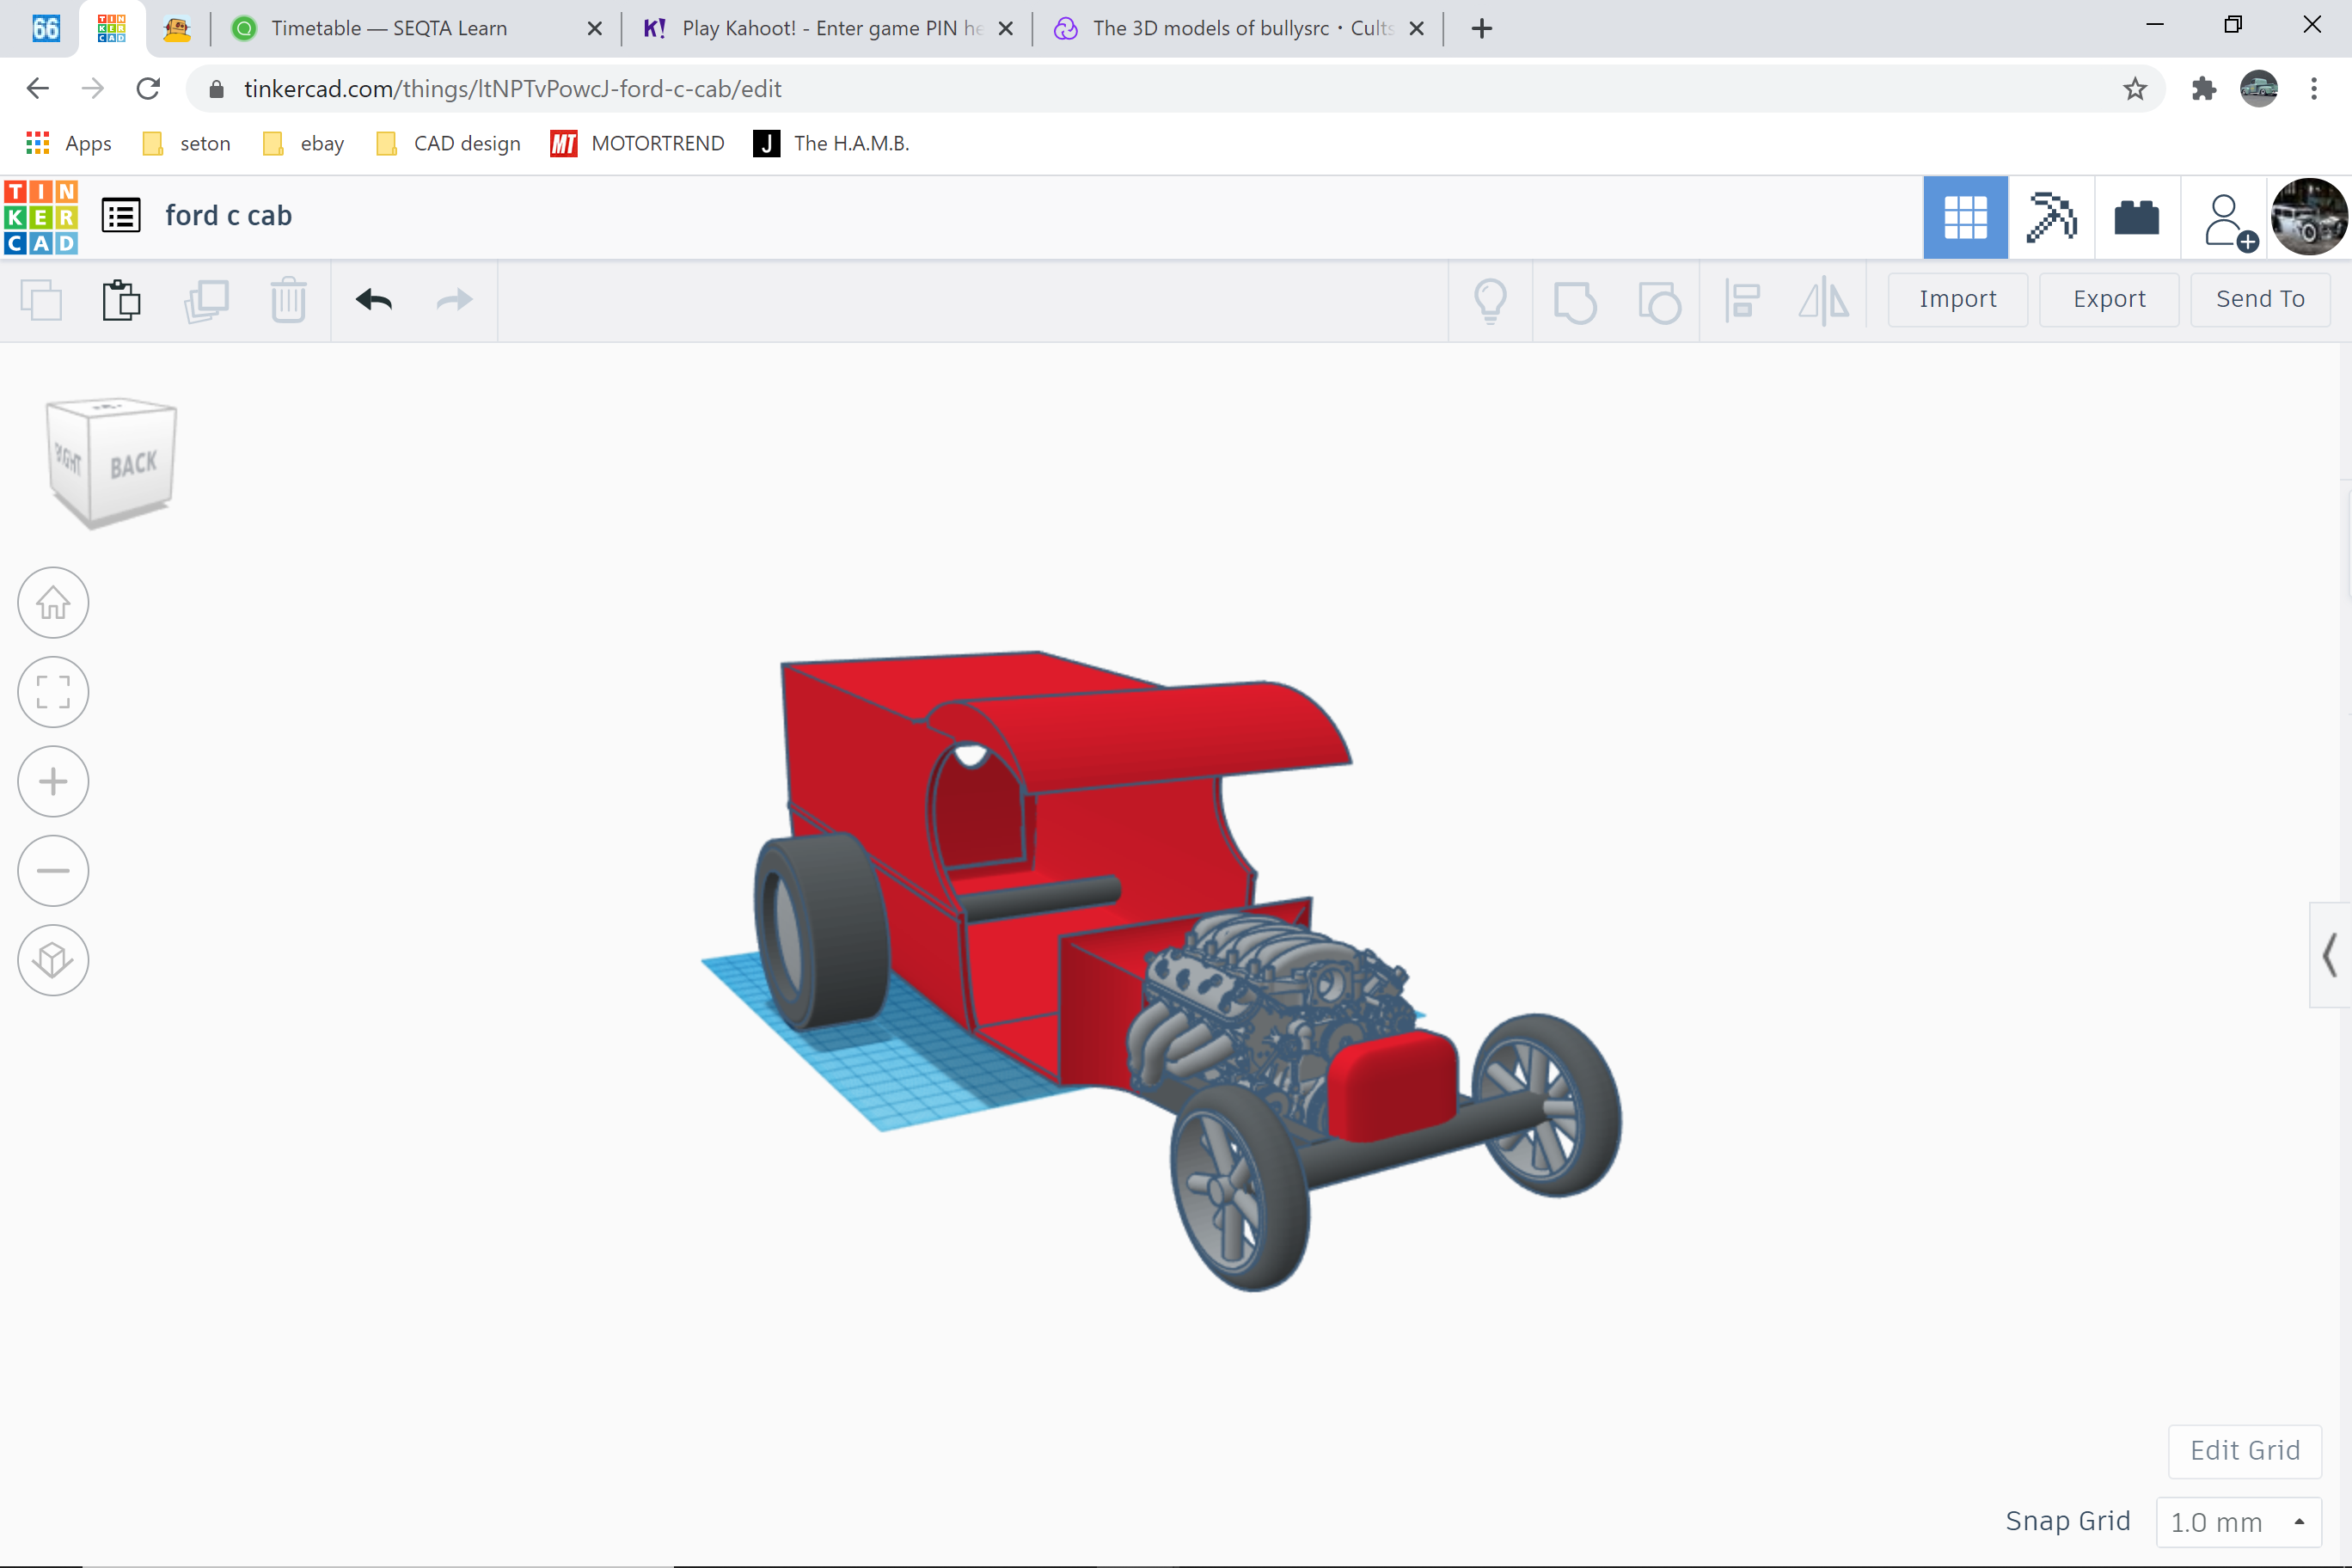Open The H.A.M.B. bookmark
The height and width of the screenshot is (1568, 2352).
(x=832, y=143)
